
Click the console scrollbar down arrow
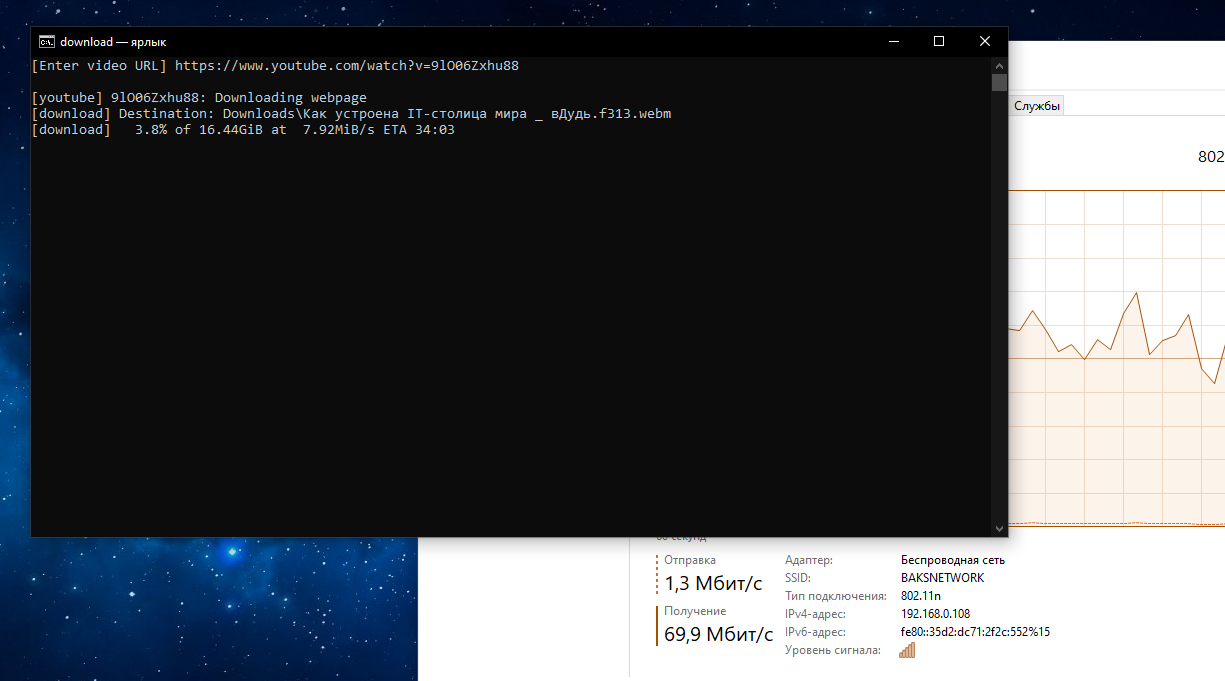[999, 529]
